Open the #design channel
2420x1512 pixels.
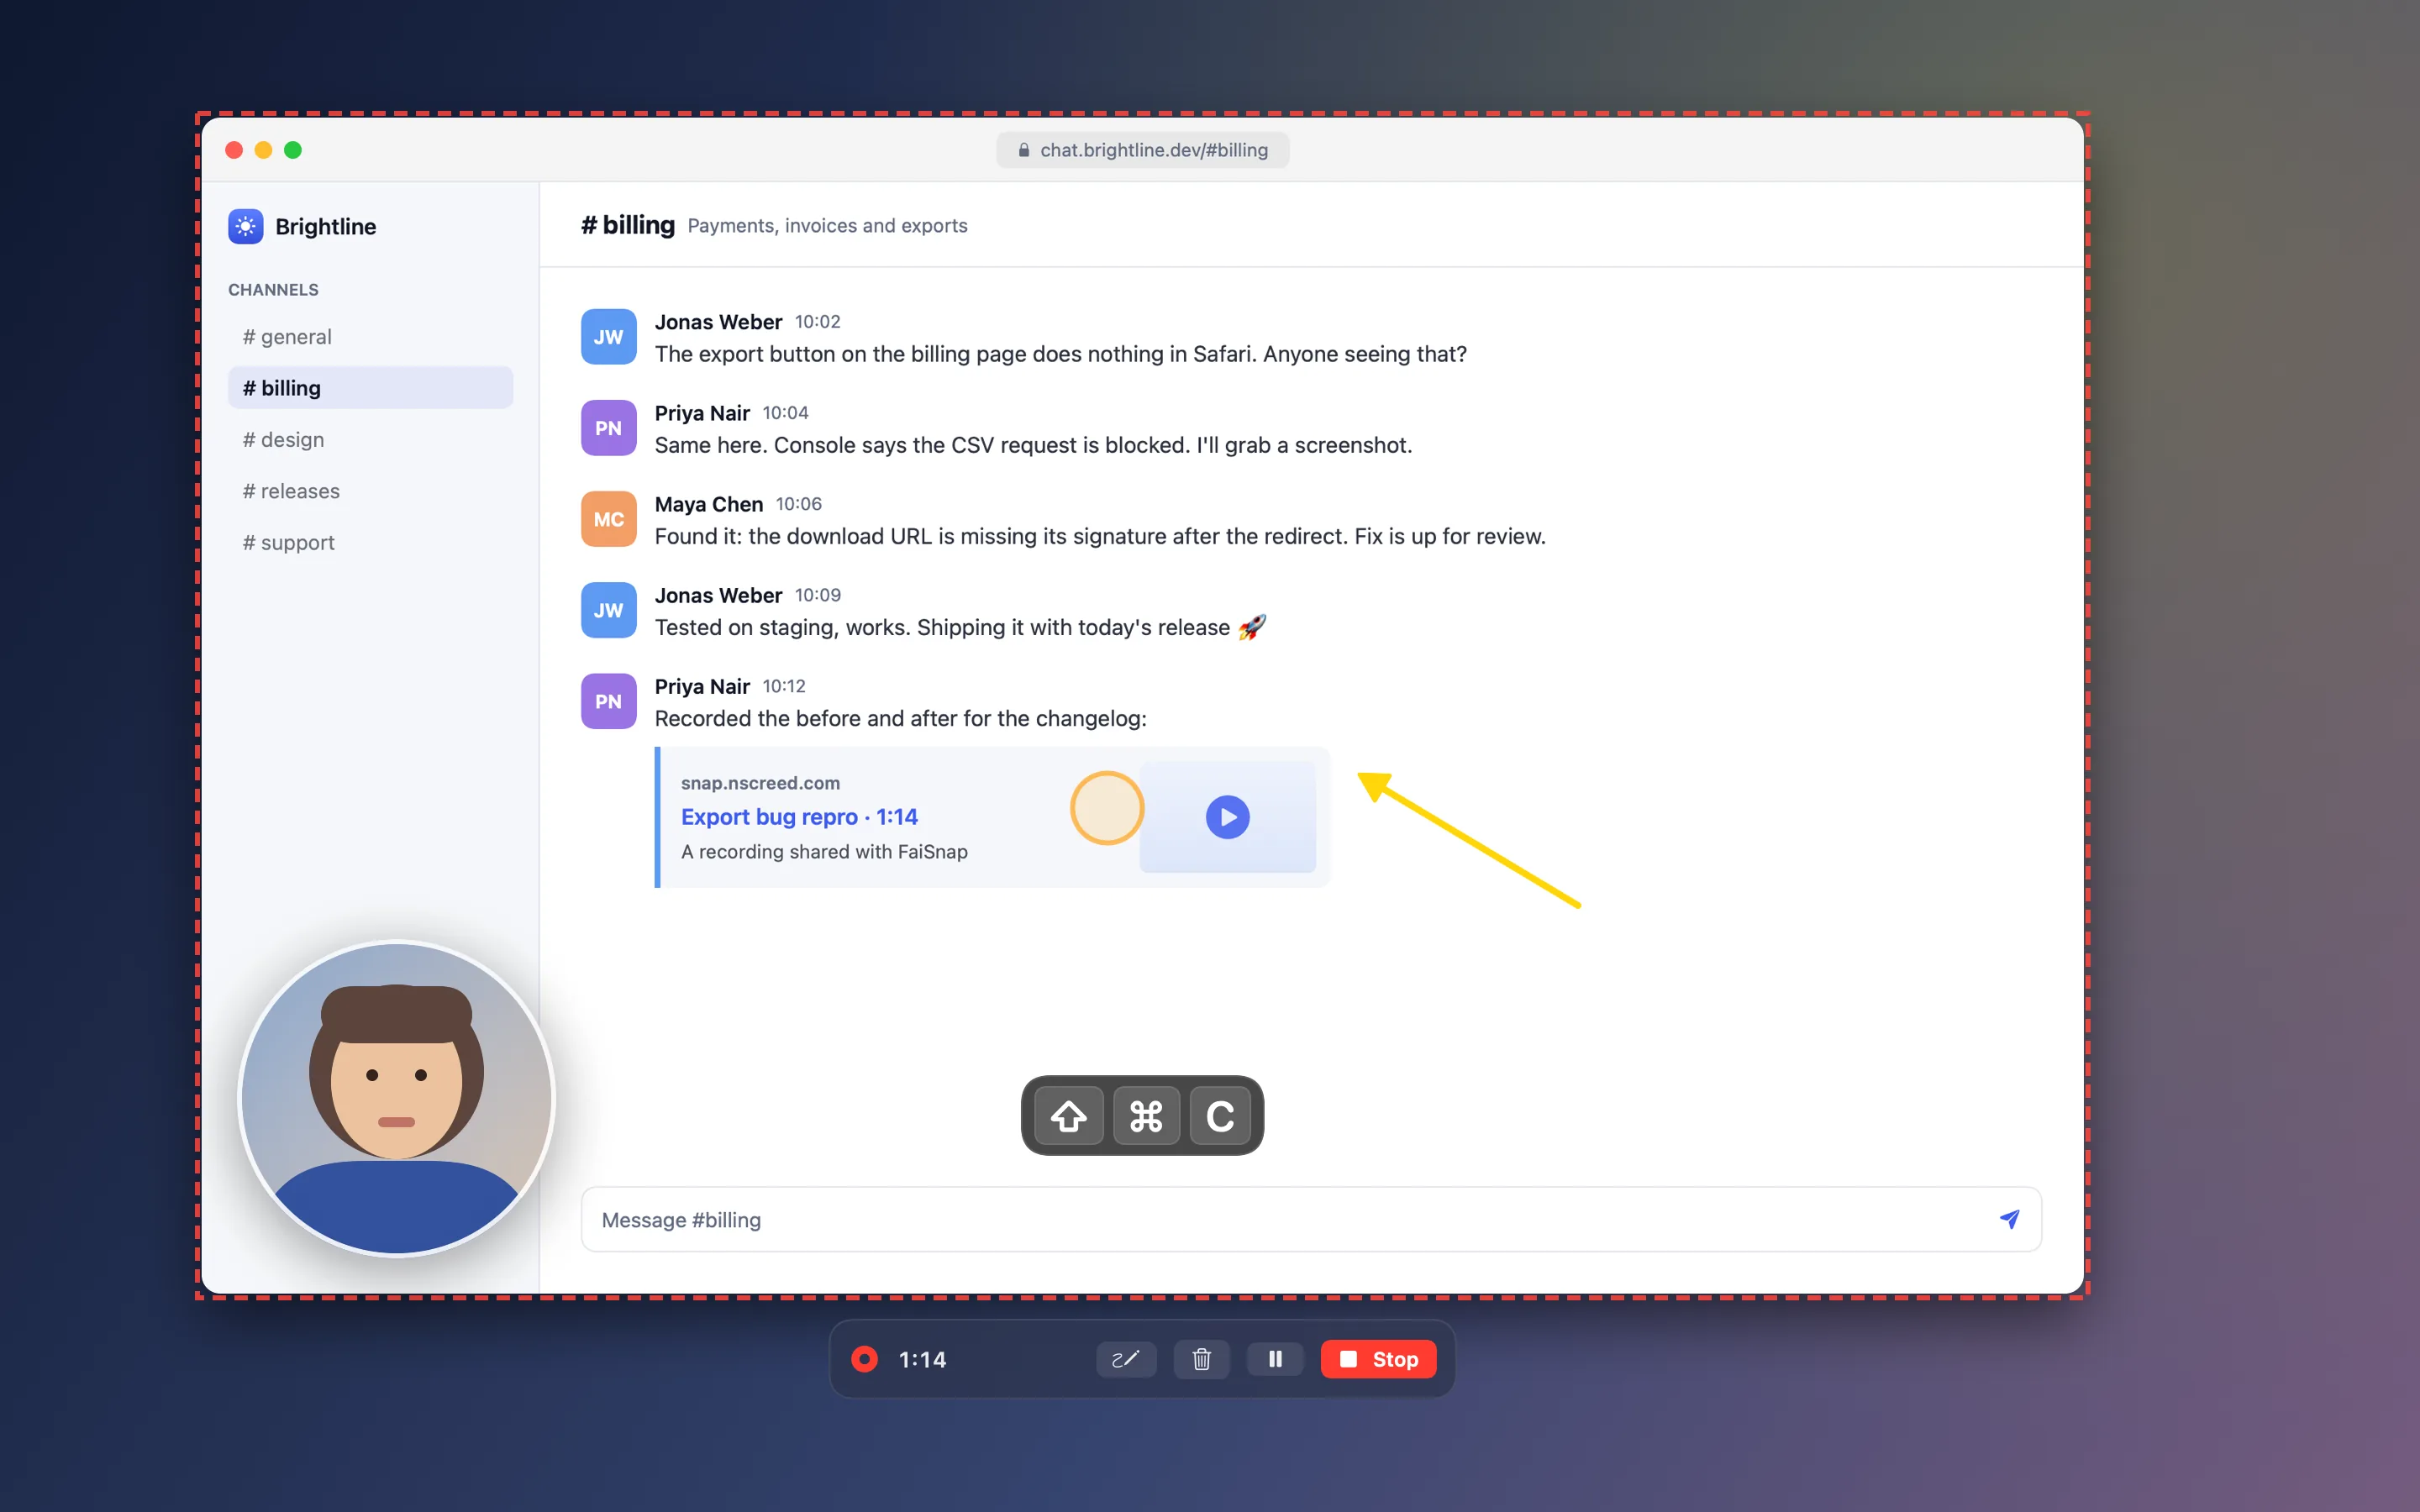pos(370,440)
